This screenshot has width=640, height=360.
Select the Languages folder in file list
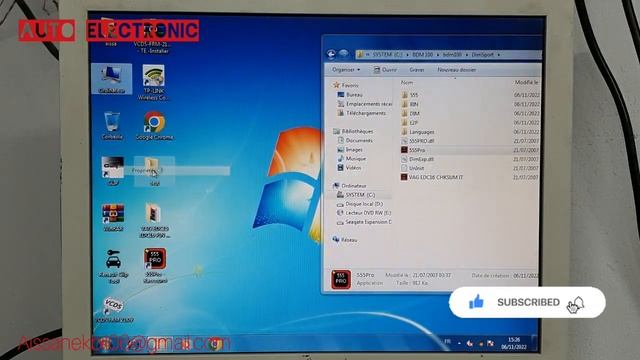click(418, 132)
